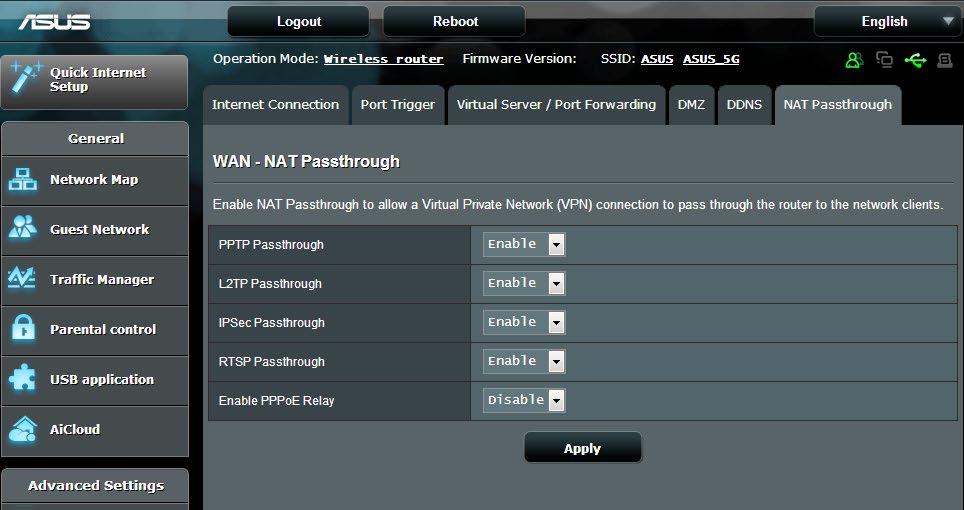Viewport: 964px width, 510px height.
Task: Open Virtual Server / Port Forwarding tab
Action: 556,105
